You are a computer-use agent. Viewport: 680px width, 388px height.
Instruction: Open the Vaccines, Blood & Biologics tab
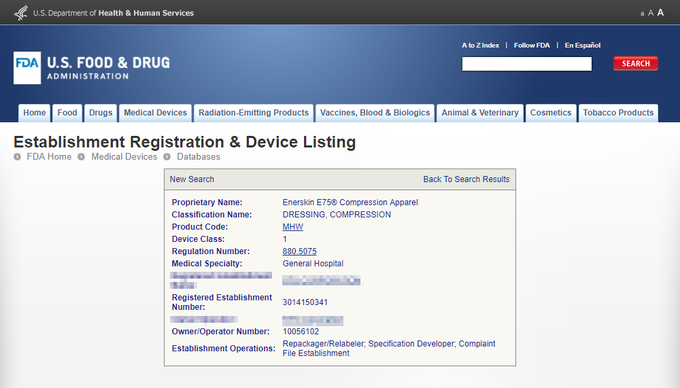click(375, 113)
